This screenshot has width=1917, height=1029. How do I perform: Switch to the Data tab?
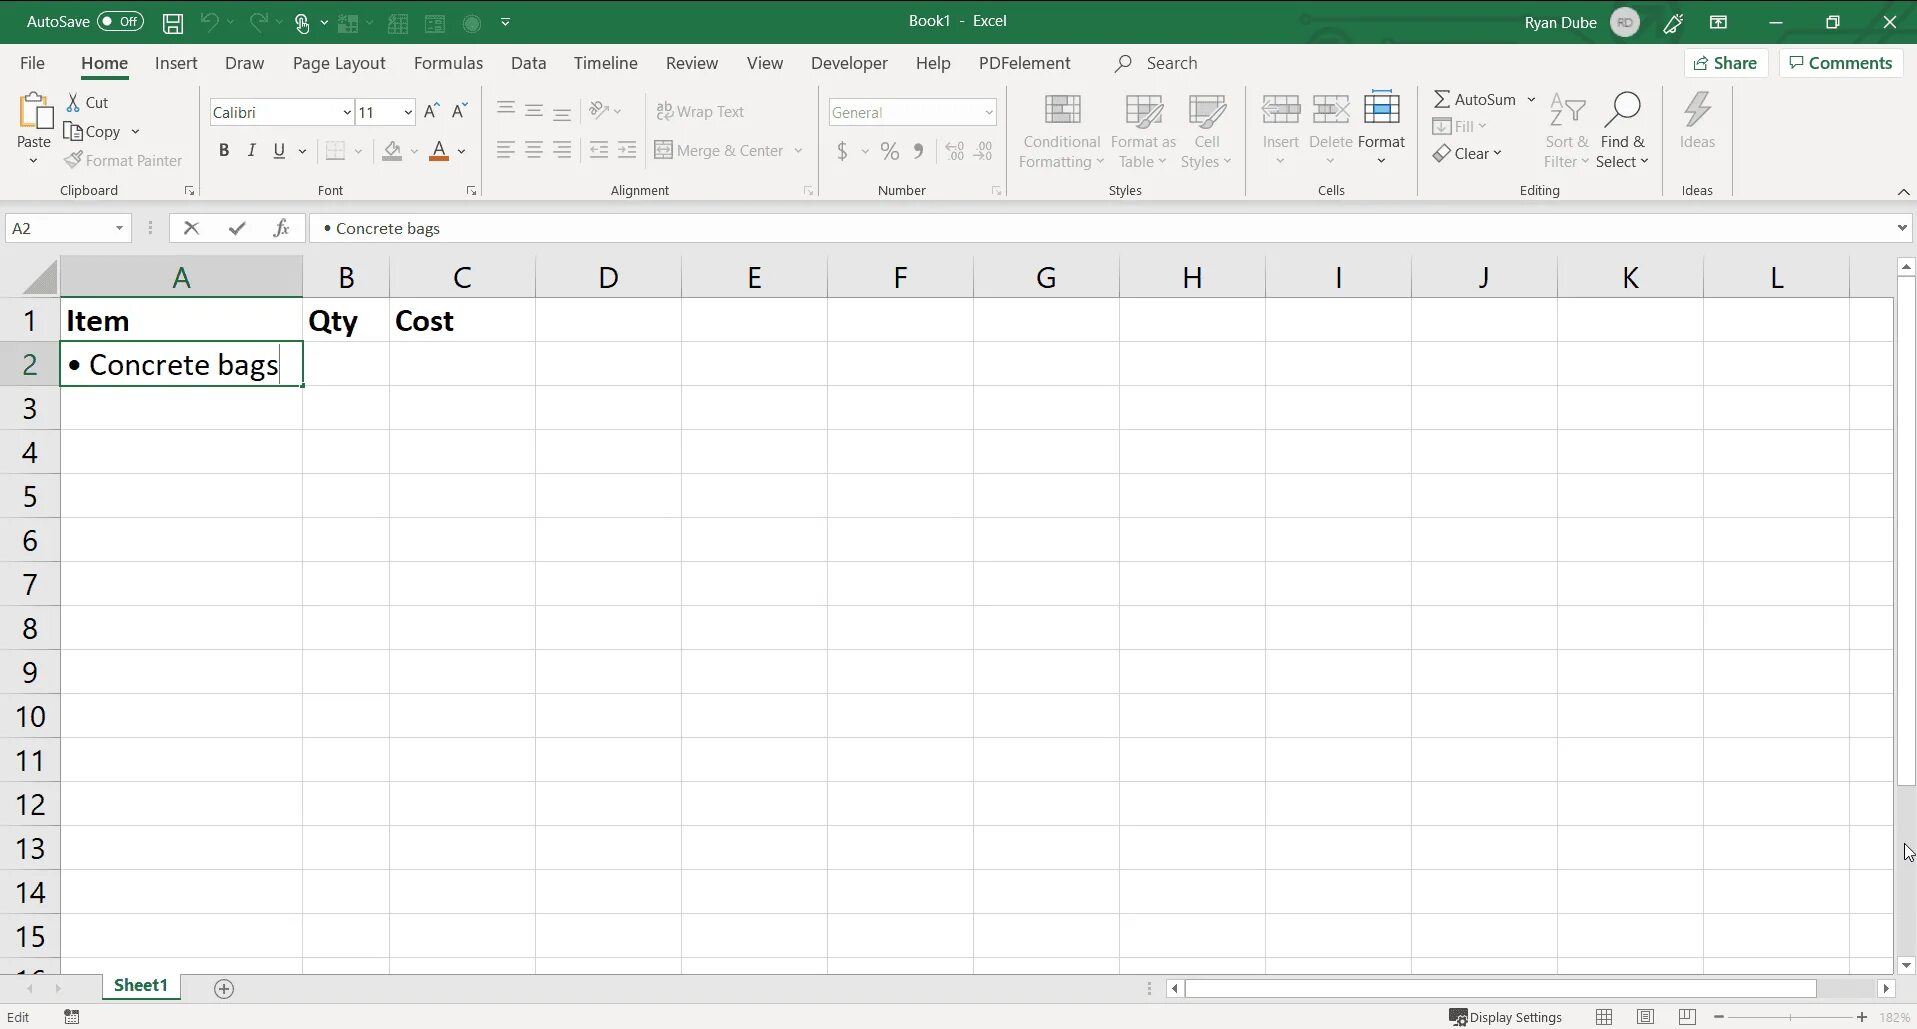pos(528,63)
